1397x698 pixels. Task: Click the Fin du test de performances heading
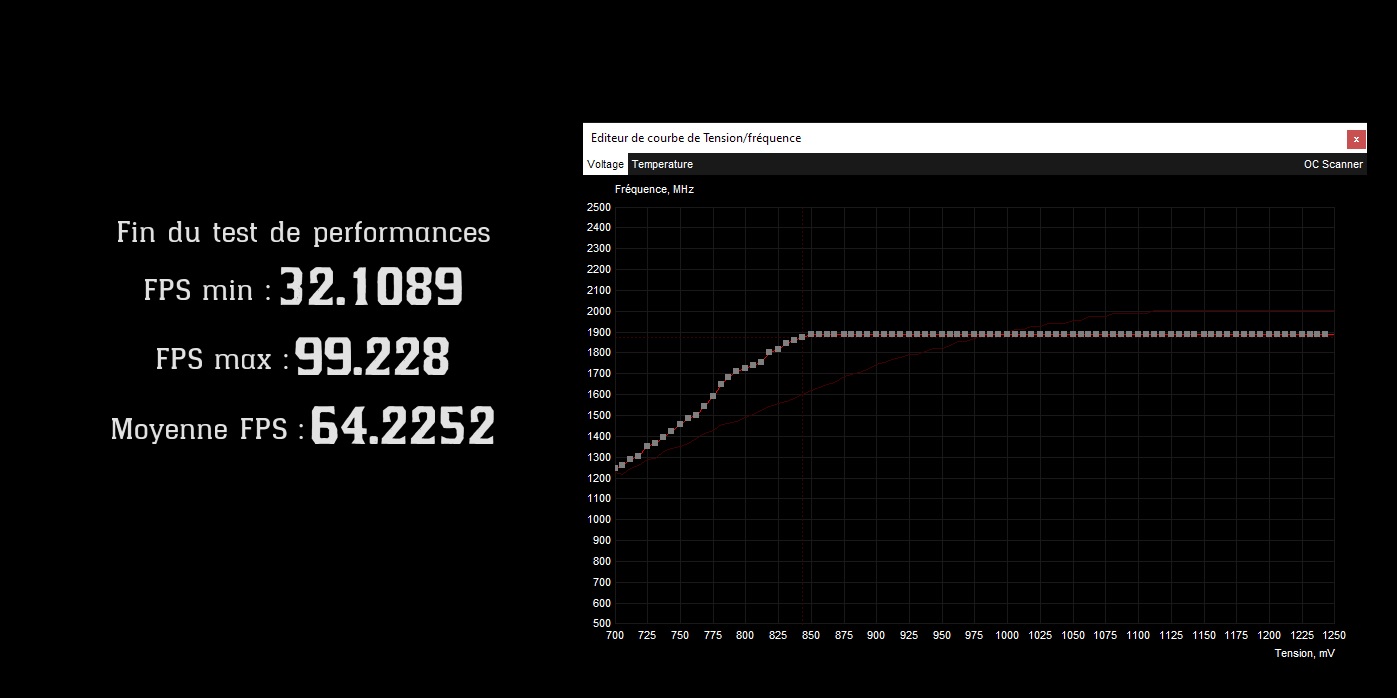tap(303, 233)
